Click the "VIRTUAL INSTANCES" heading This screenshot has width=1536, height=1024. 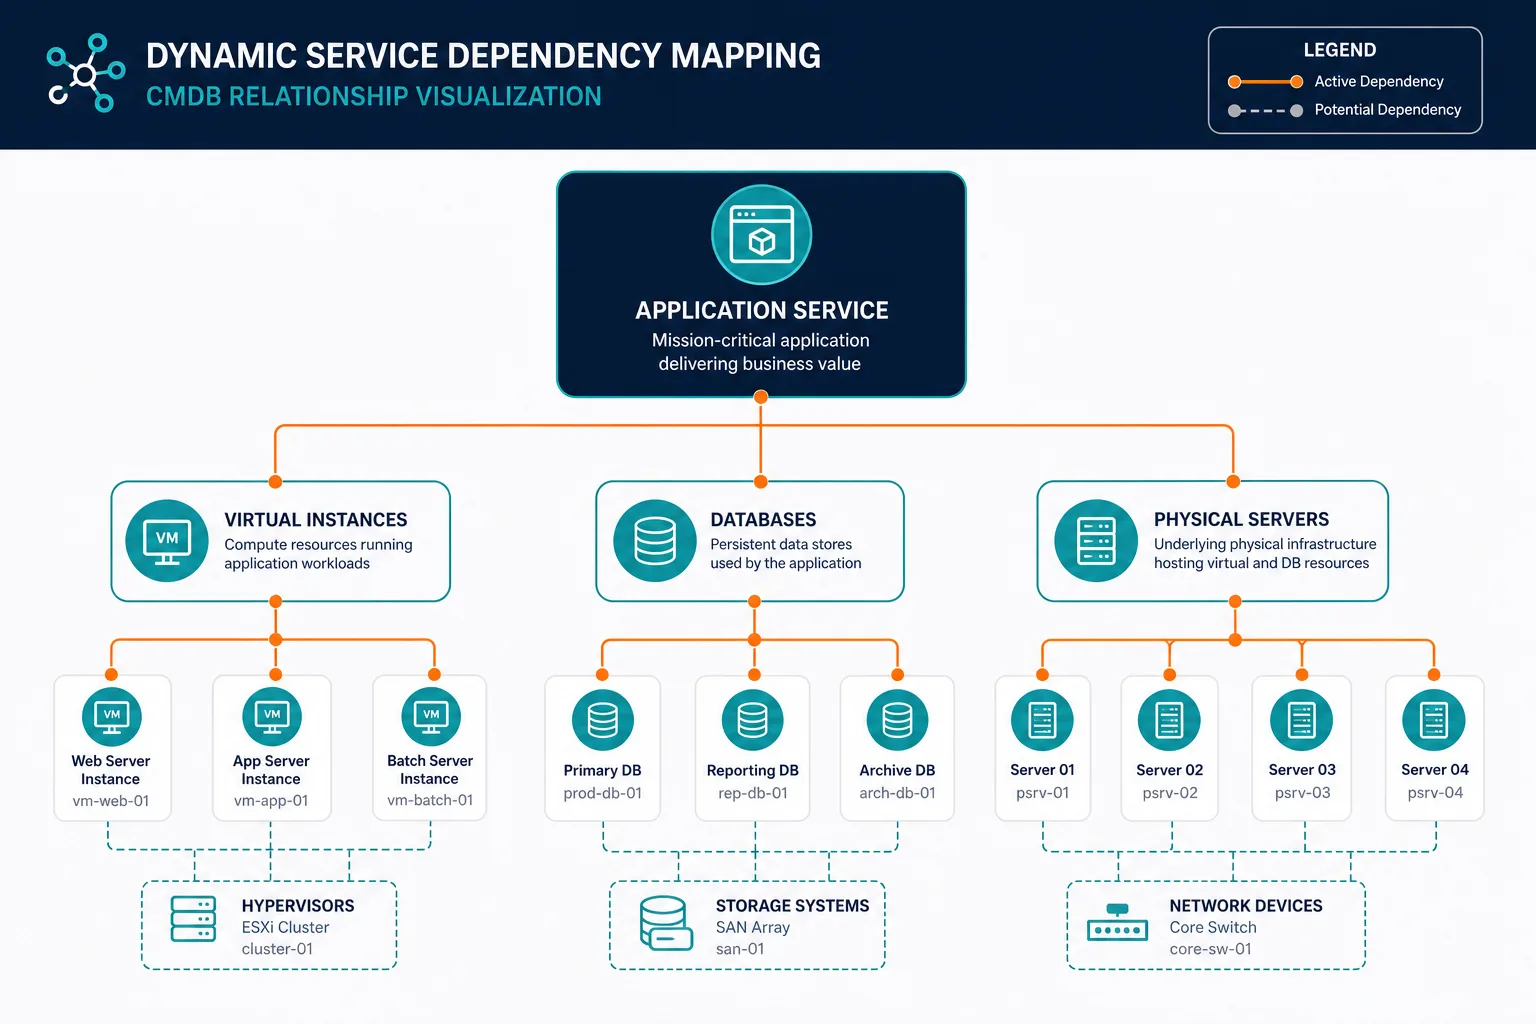pyautogui.click(x=316, y=520)
